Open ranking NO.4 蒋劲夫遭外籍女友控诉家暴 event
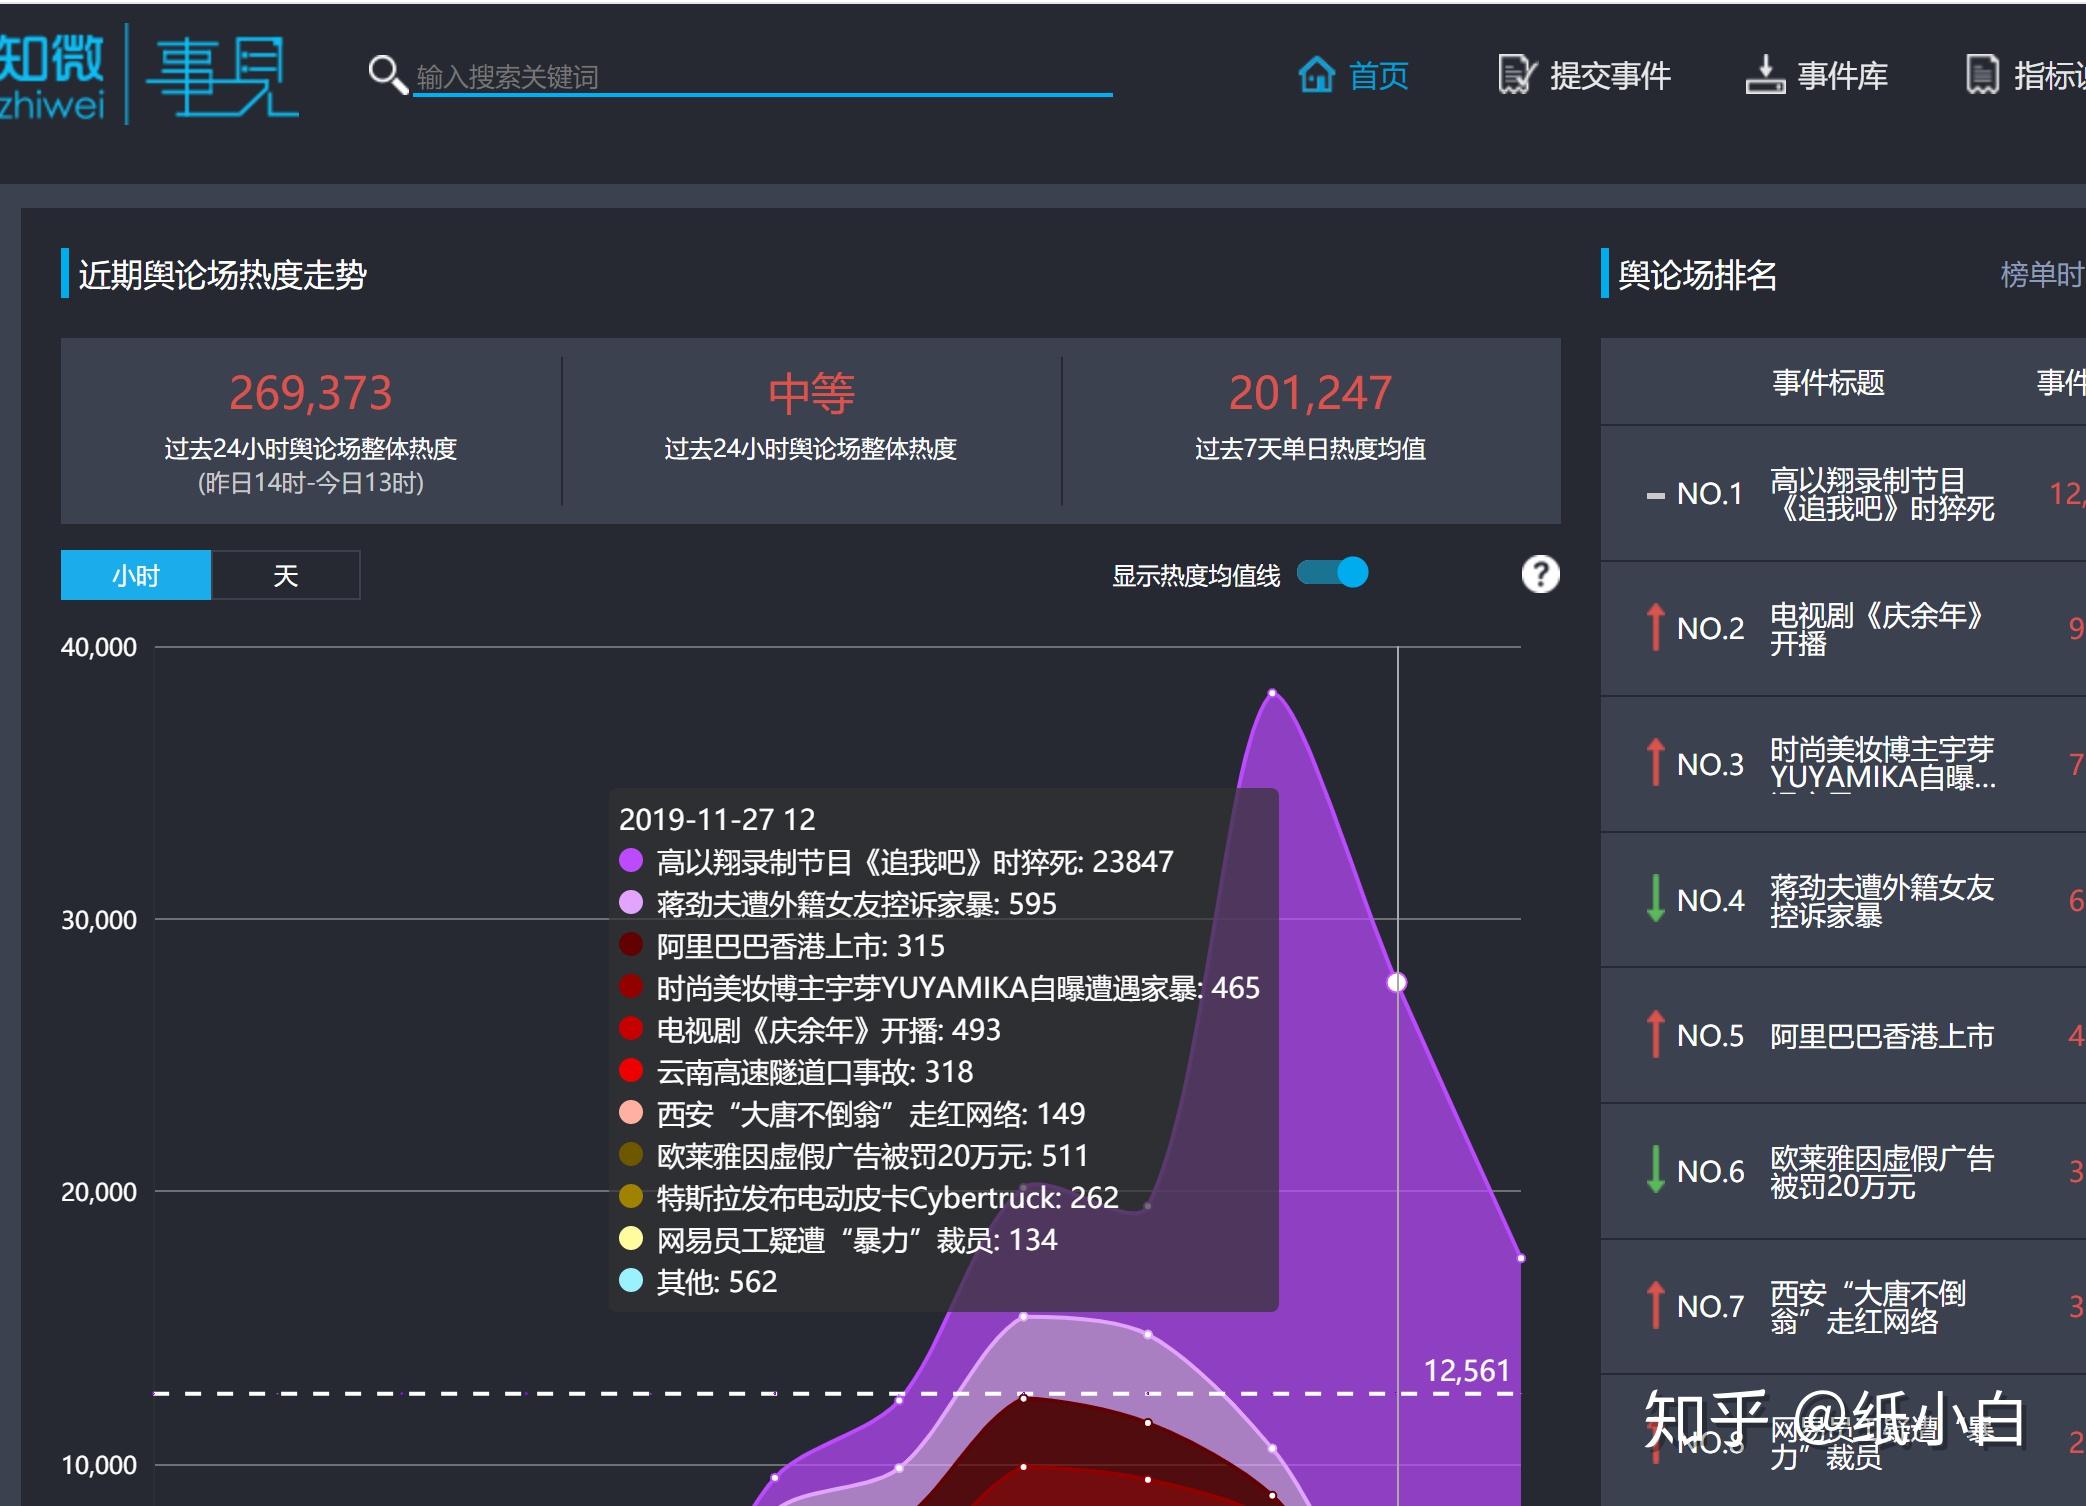The height and width of the screenshot is (1506, 2086). coord(1881,900)
